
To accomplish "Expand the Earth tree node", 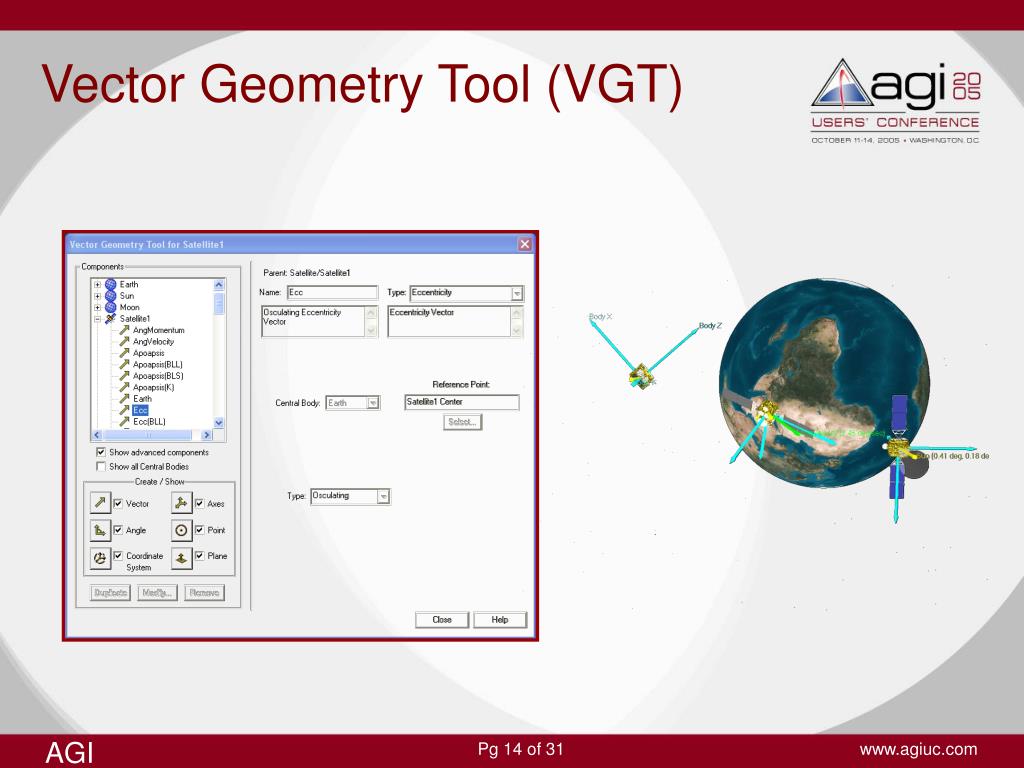I will pos(97,285).
